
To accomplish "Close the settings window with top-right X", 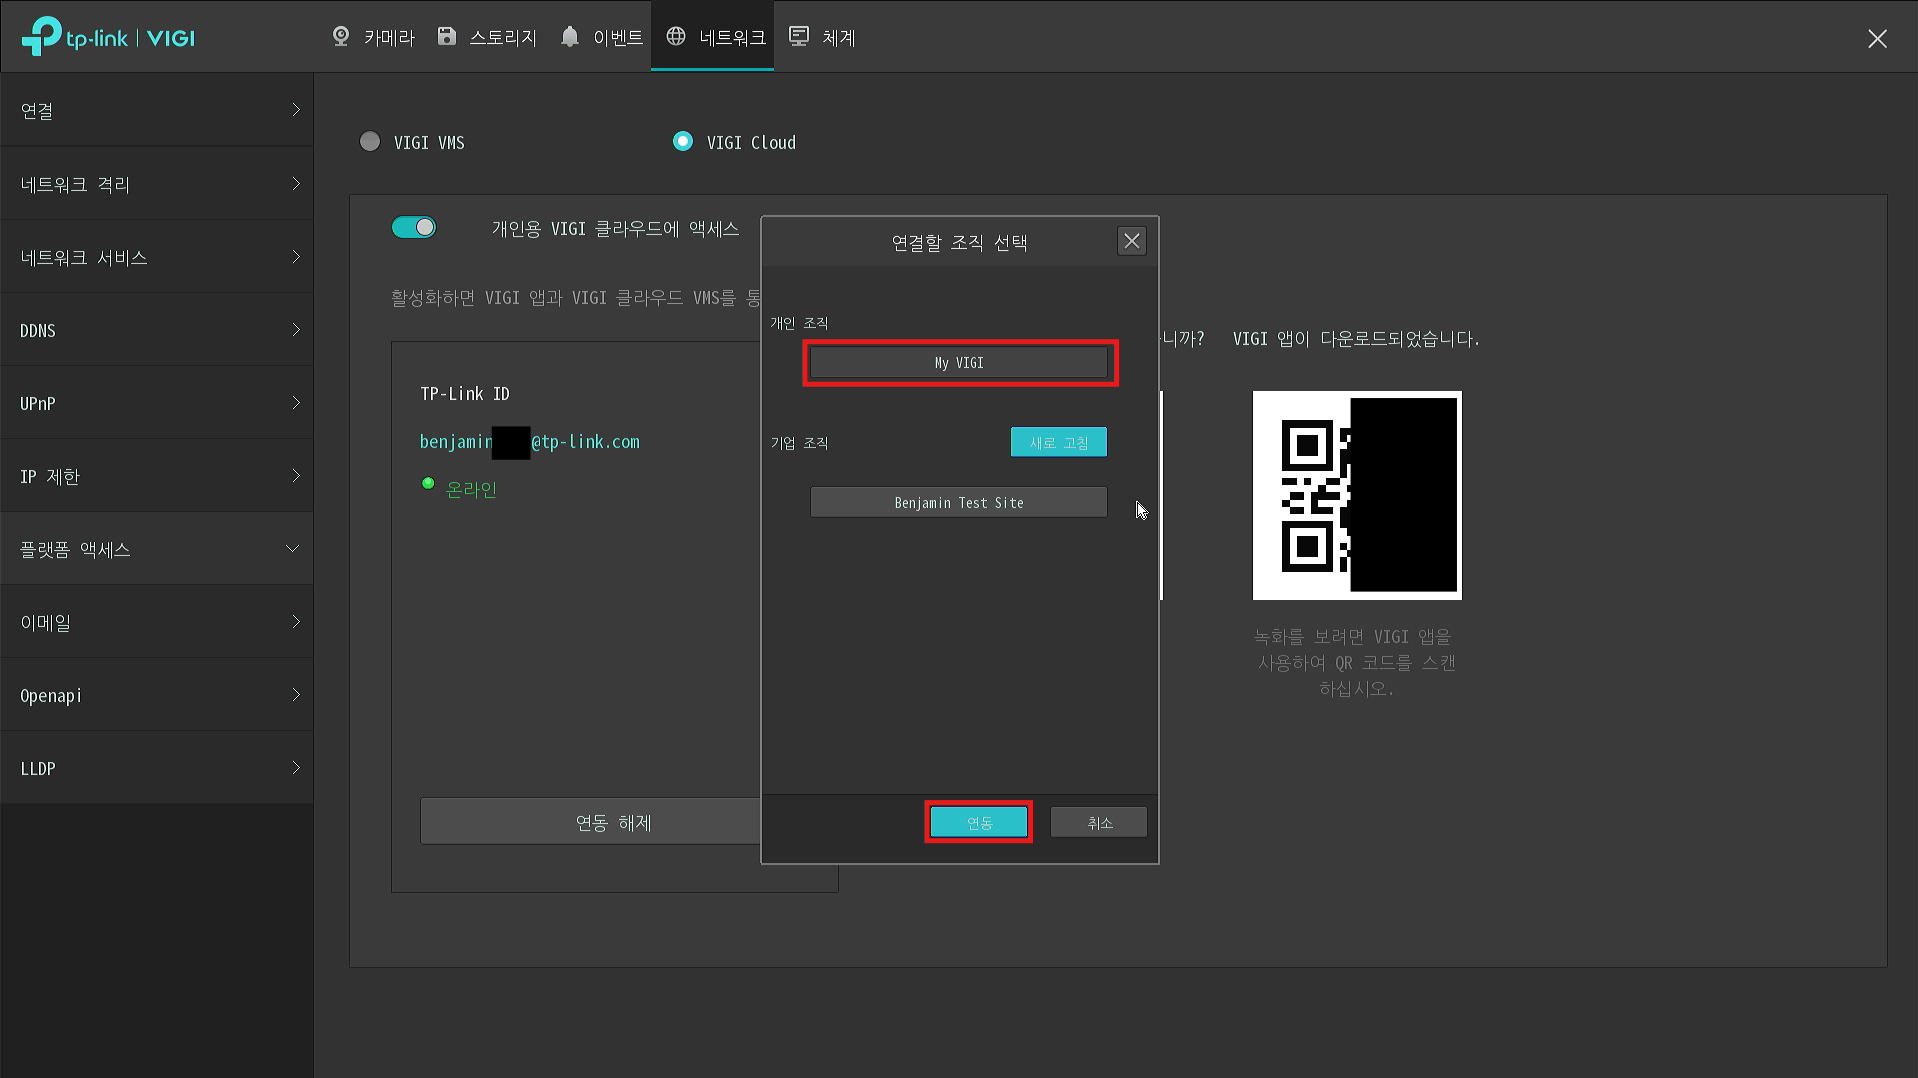I will point(1877,39).
